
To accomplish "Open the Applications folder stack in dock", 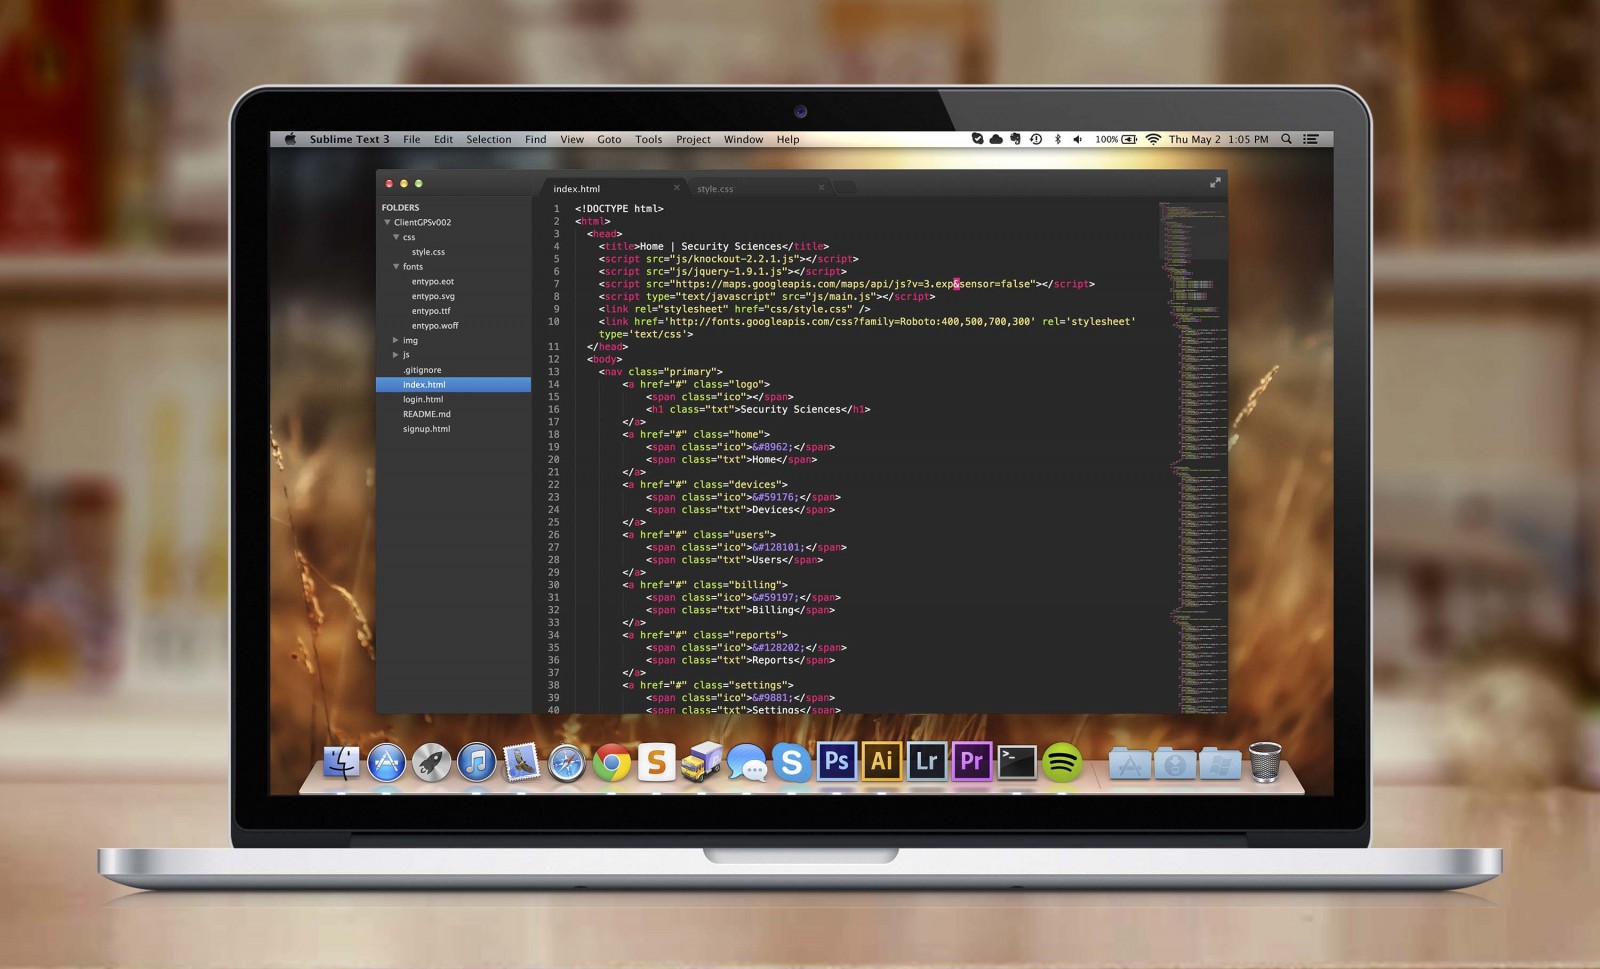I will coord(1130,764).
